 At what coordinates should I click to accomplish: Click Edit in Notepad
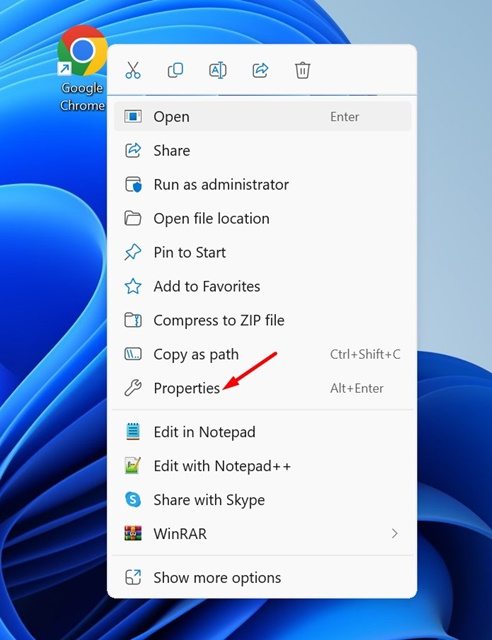coord(263,432)
